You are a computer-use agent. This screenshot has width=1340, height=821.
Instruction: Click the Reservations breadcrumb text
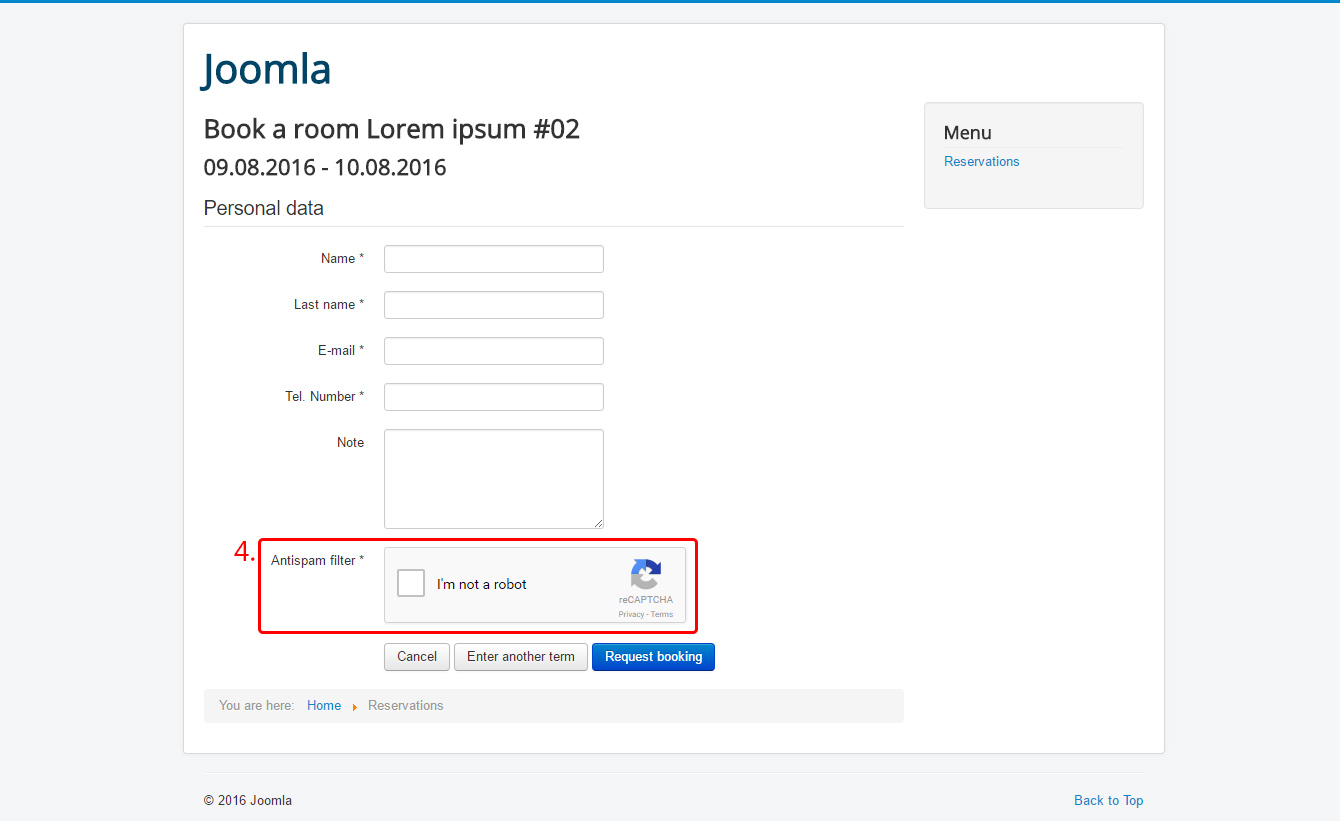tap(406, 706)
